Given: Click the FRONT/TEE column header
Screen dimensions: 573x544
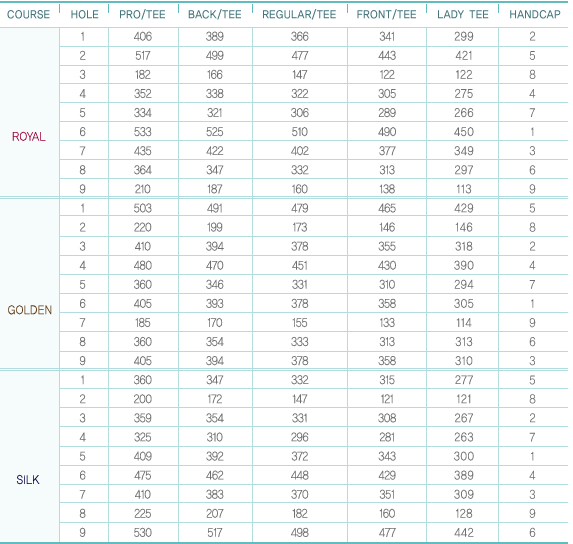Looking at the screenshot, I should coord(386,14).
